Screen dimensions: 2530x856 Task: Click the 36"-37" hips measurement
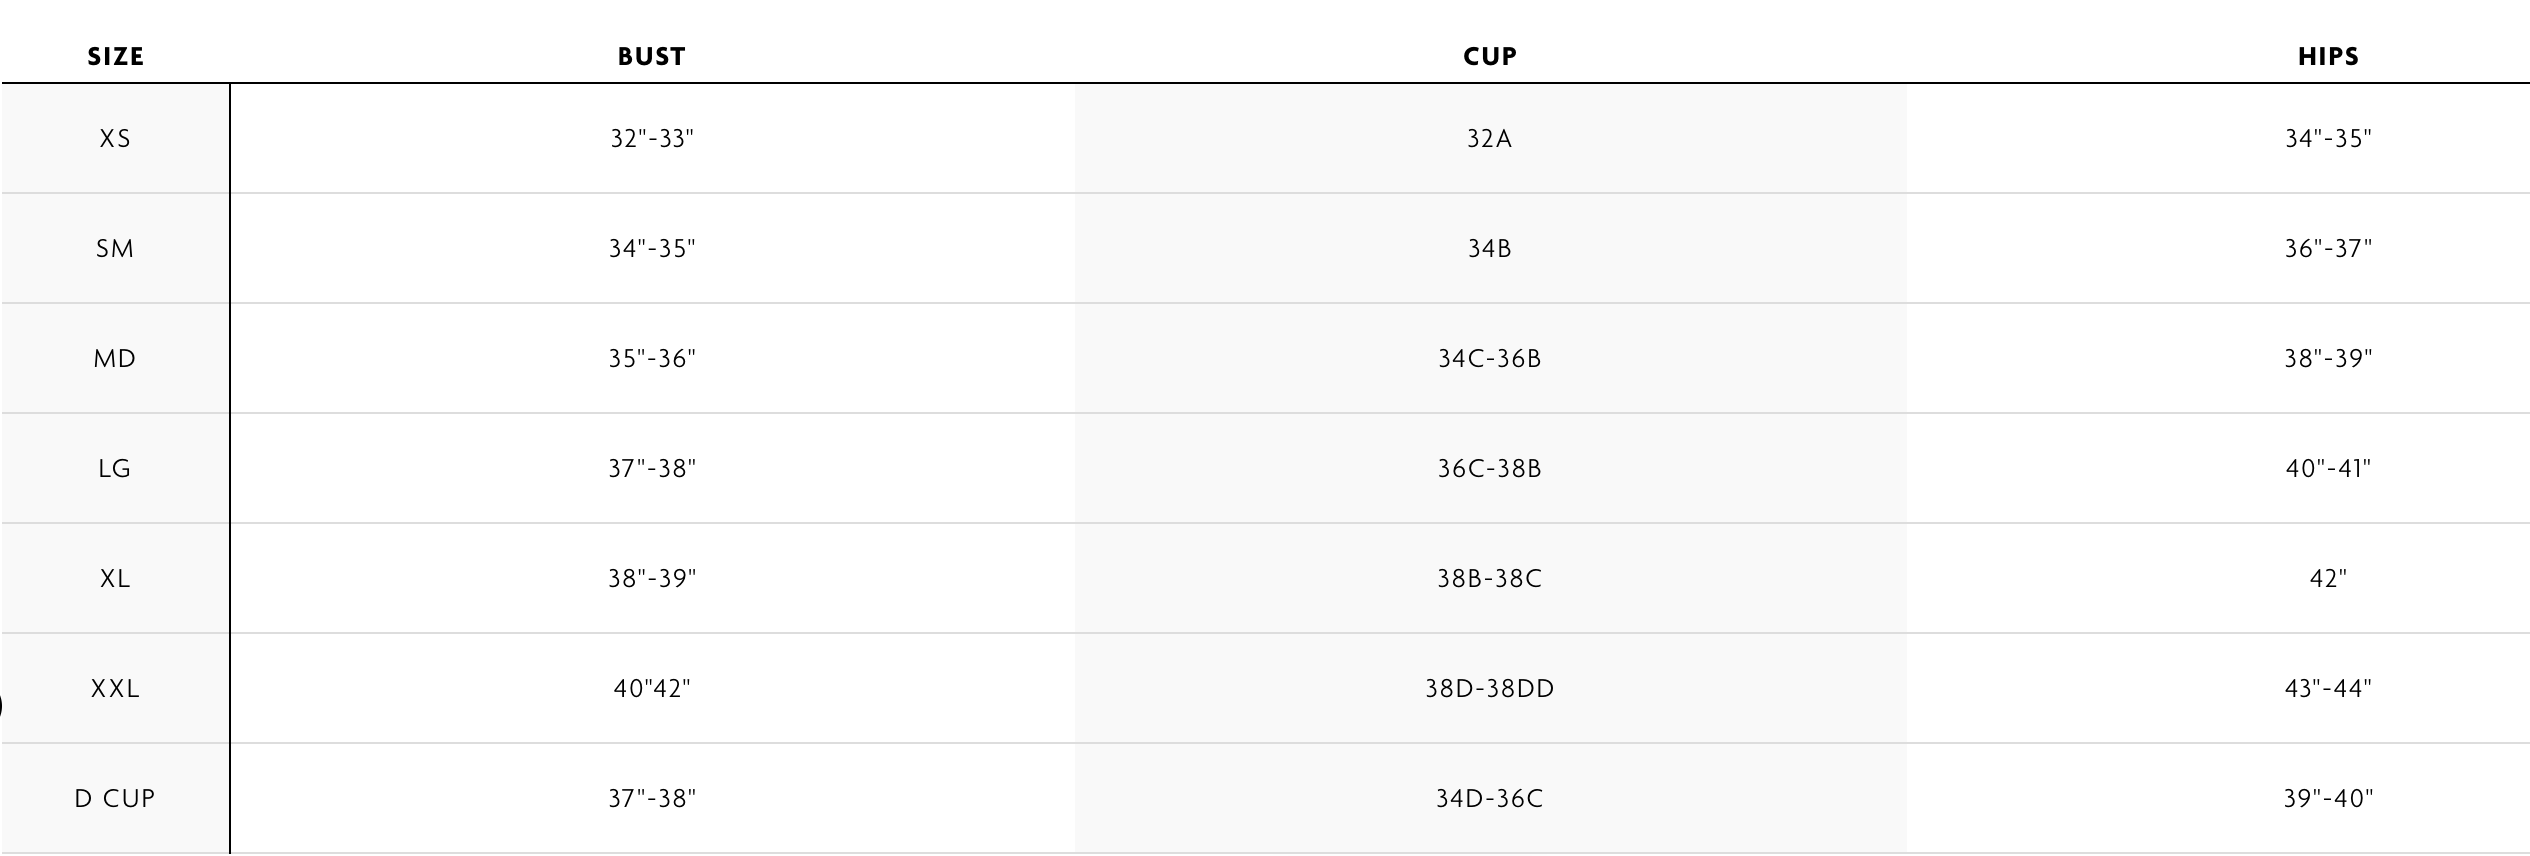click(2328, 249)
